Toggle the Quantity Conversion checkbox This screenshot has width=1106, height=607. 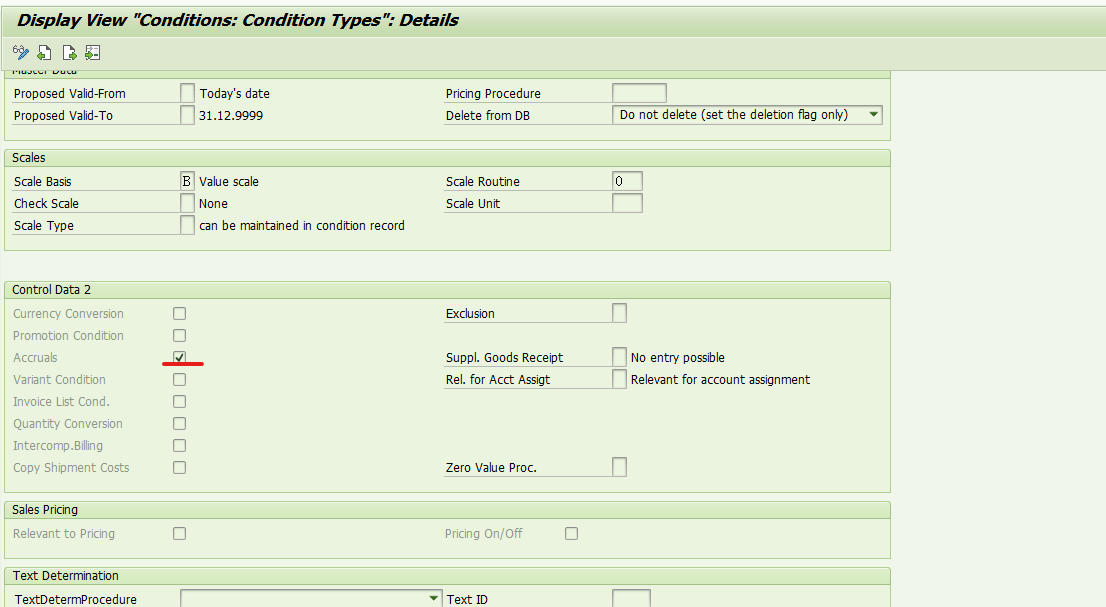[x=180, y=424]
